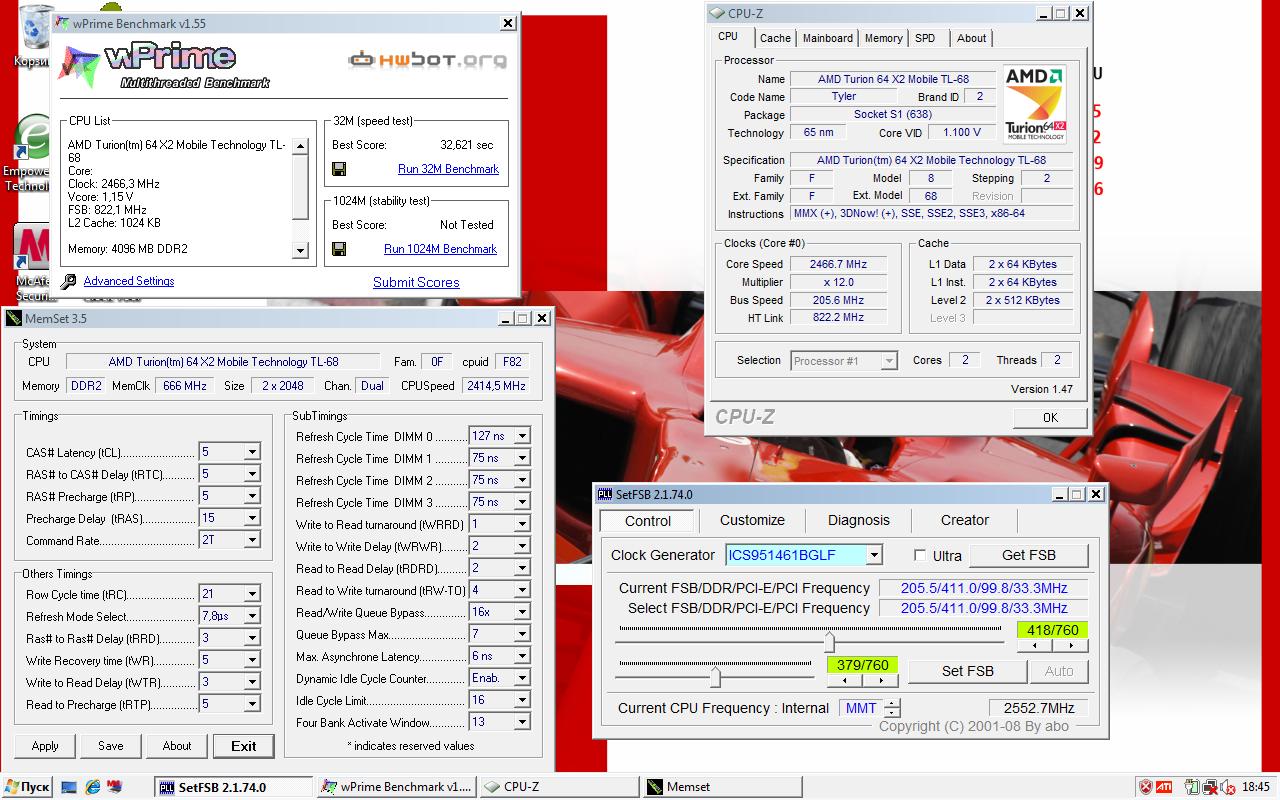Click the volume speaker tray icon
Viewport: 1280px width, 800px height.
(x=1229, y=787)
